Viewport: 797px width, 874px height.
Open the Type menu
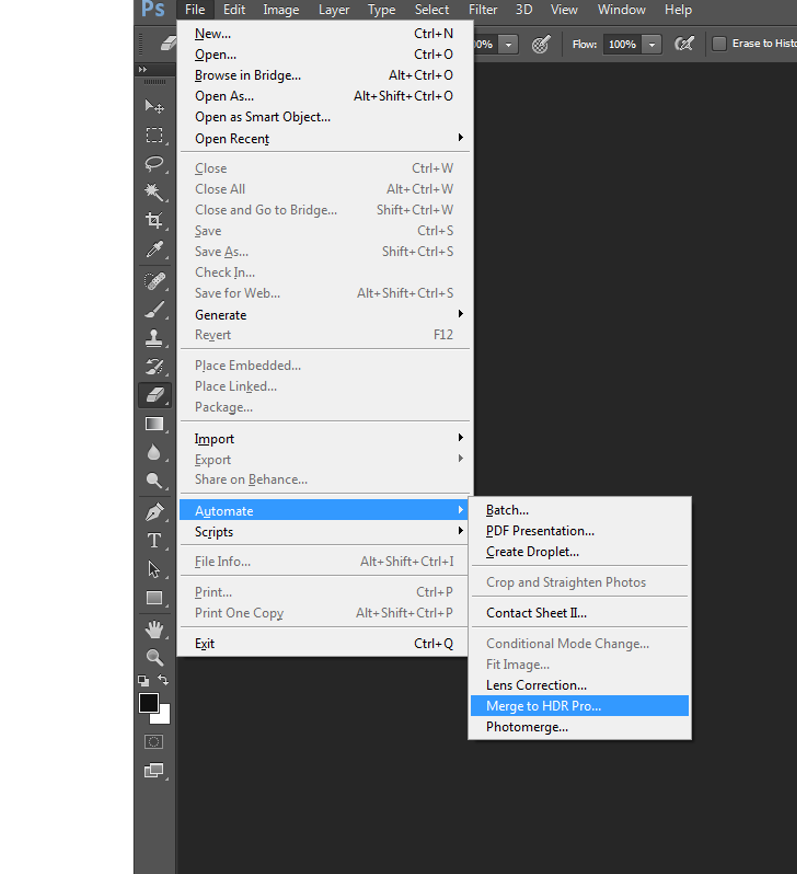pyautogui.click(x=381, y=9)
